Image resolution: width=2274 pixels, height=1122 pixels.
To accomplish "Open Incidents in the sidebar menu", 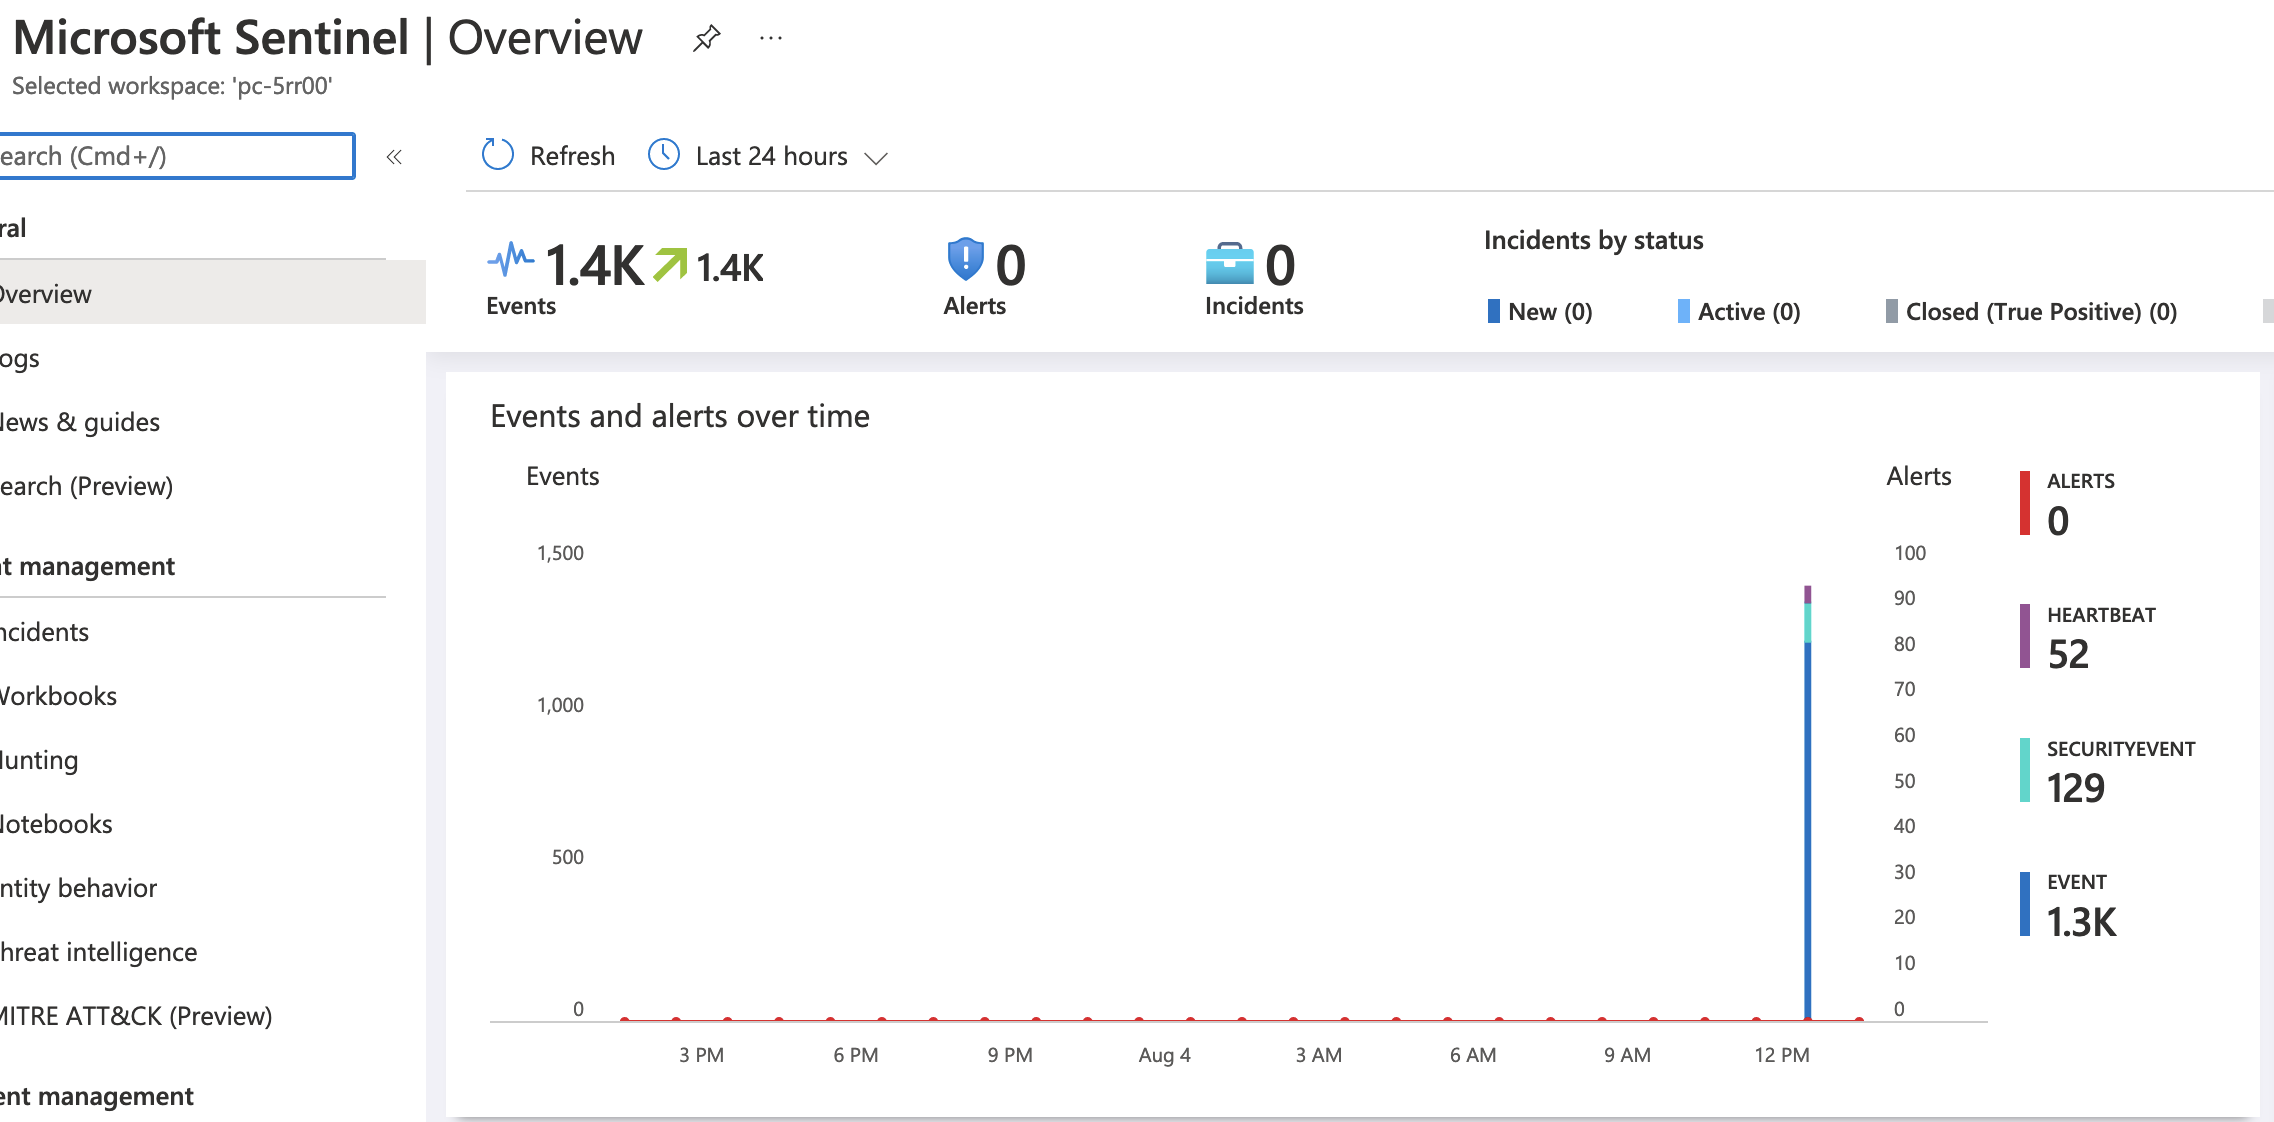I will pyautogui.click(x=45, y=632).
